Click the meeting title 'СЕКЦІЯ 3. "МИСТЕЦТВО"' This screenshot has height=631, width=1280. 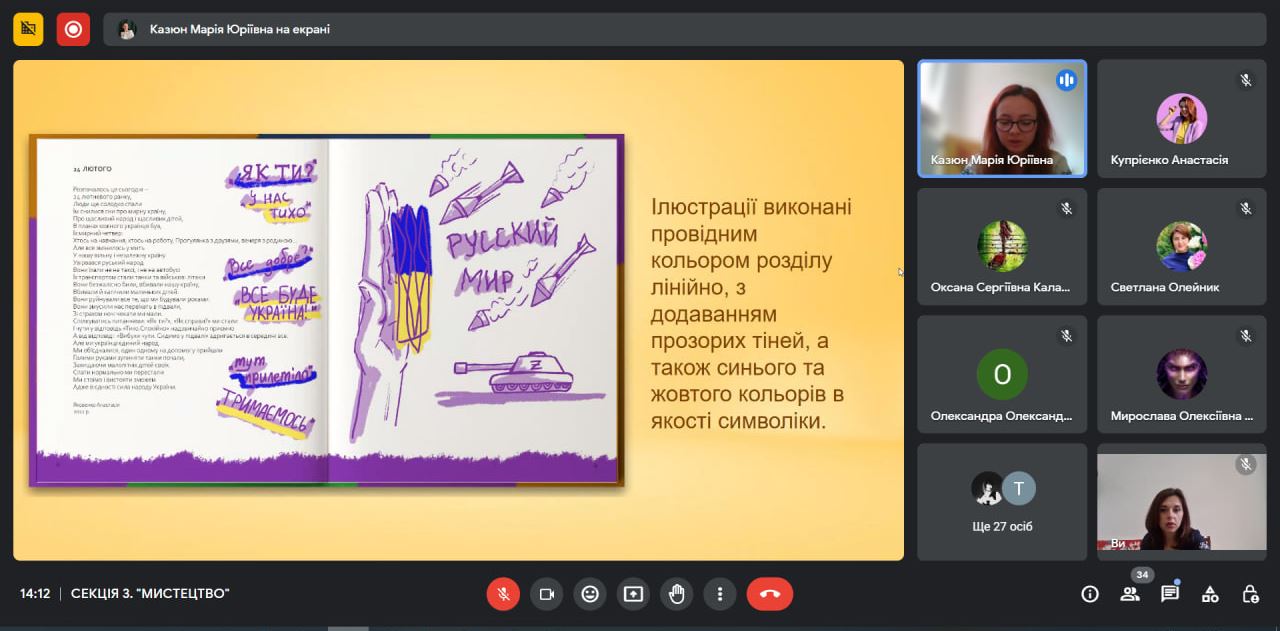pyautogui.click(x=150, y=594)
